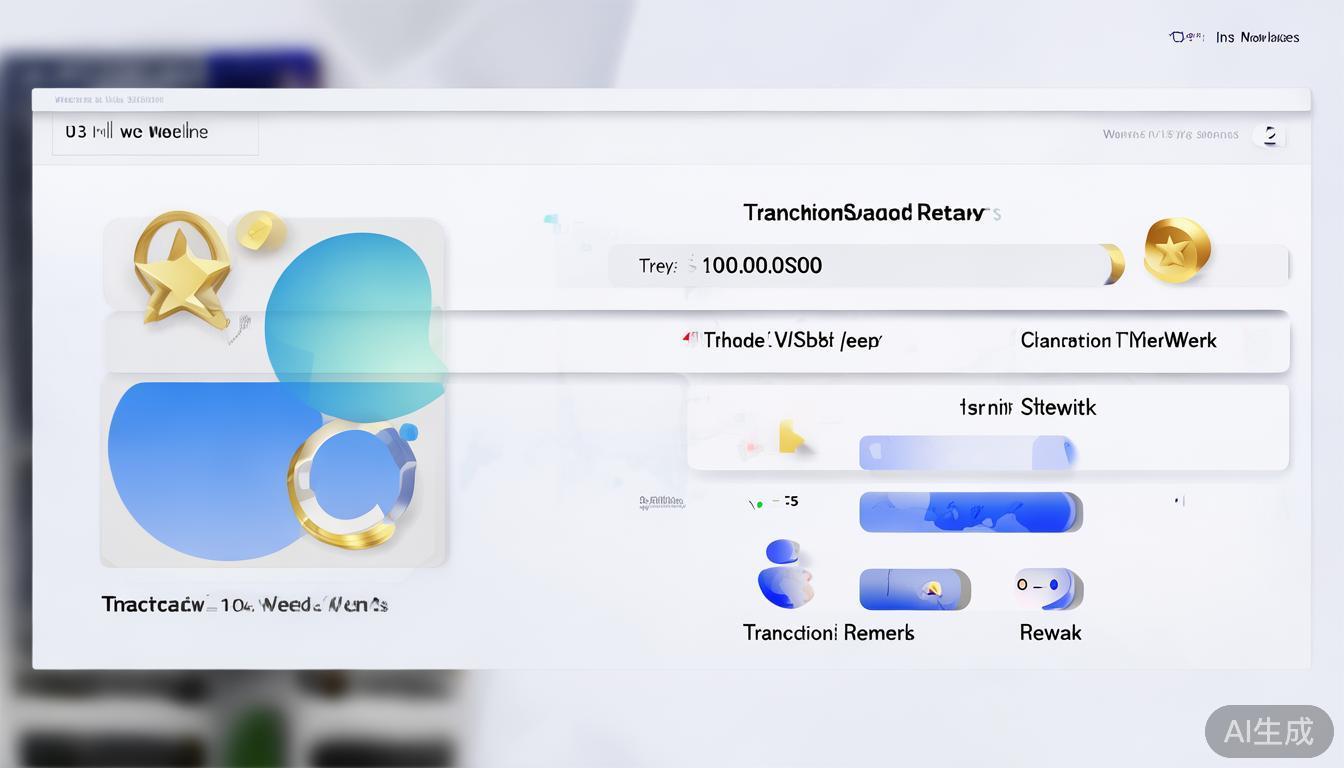This screenshot has height=768, width=1344.
Task: Click the icon beside Ins Nowlaces
Action: point(1185,37)
